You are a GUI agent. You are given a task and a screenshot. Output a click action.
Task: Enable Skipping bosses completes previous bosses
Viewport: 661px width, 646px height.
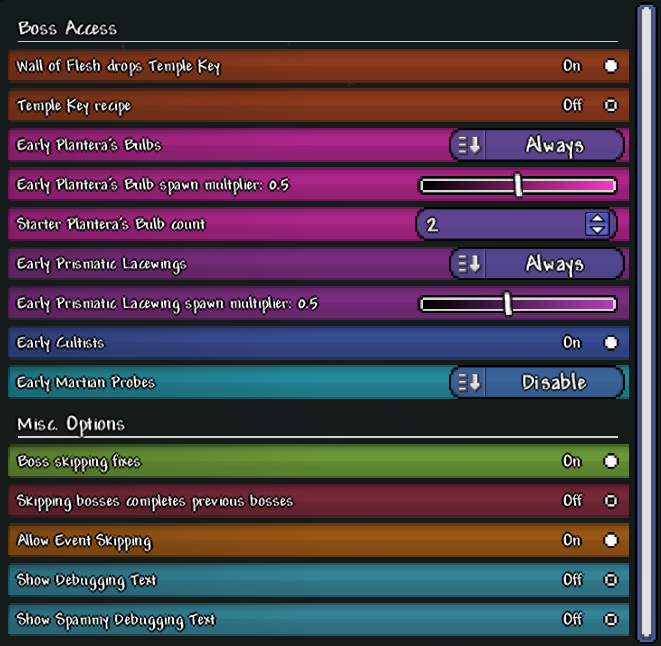click(x=611, y=501)
